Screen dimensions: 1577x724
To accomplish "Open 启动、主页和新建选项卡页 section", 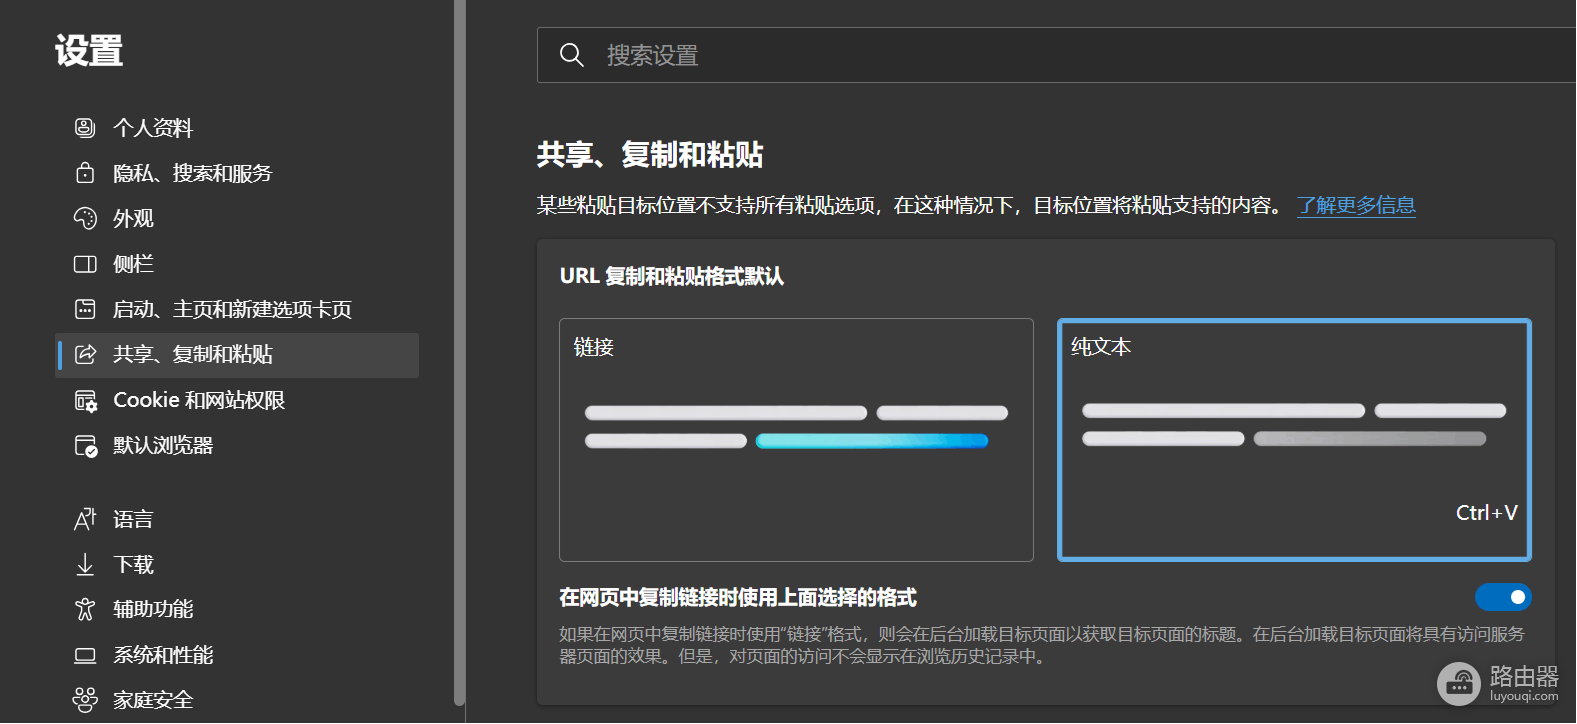I will [237, 309].
